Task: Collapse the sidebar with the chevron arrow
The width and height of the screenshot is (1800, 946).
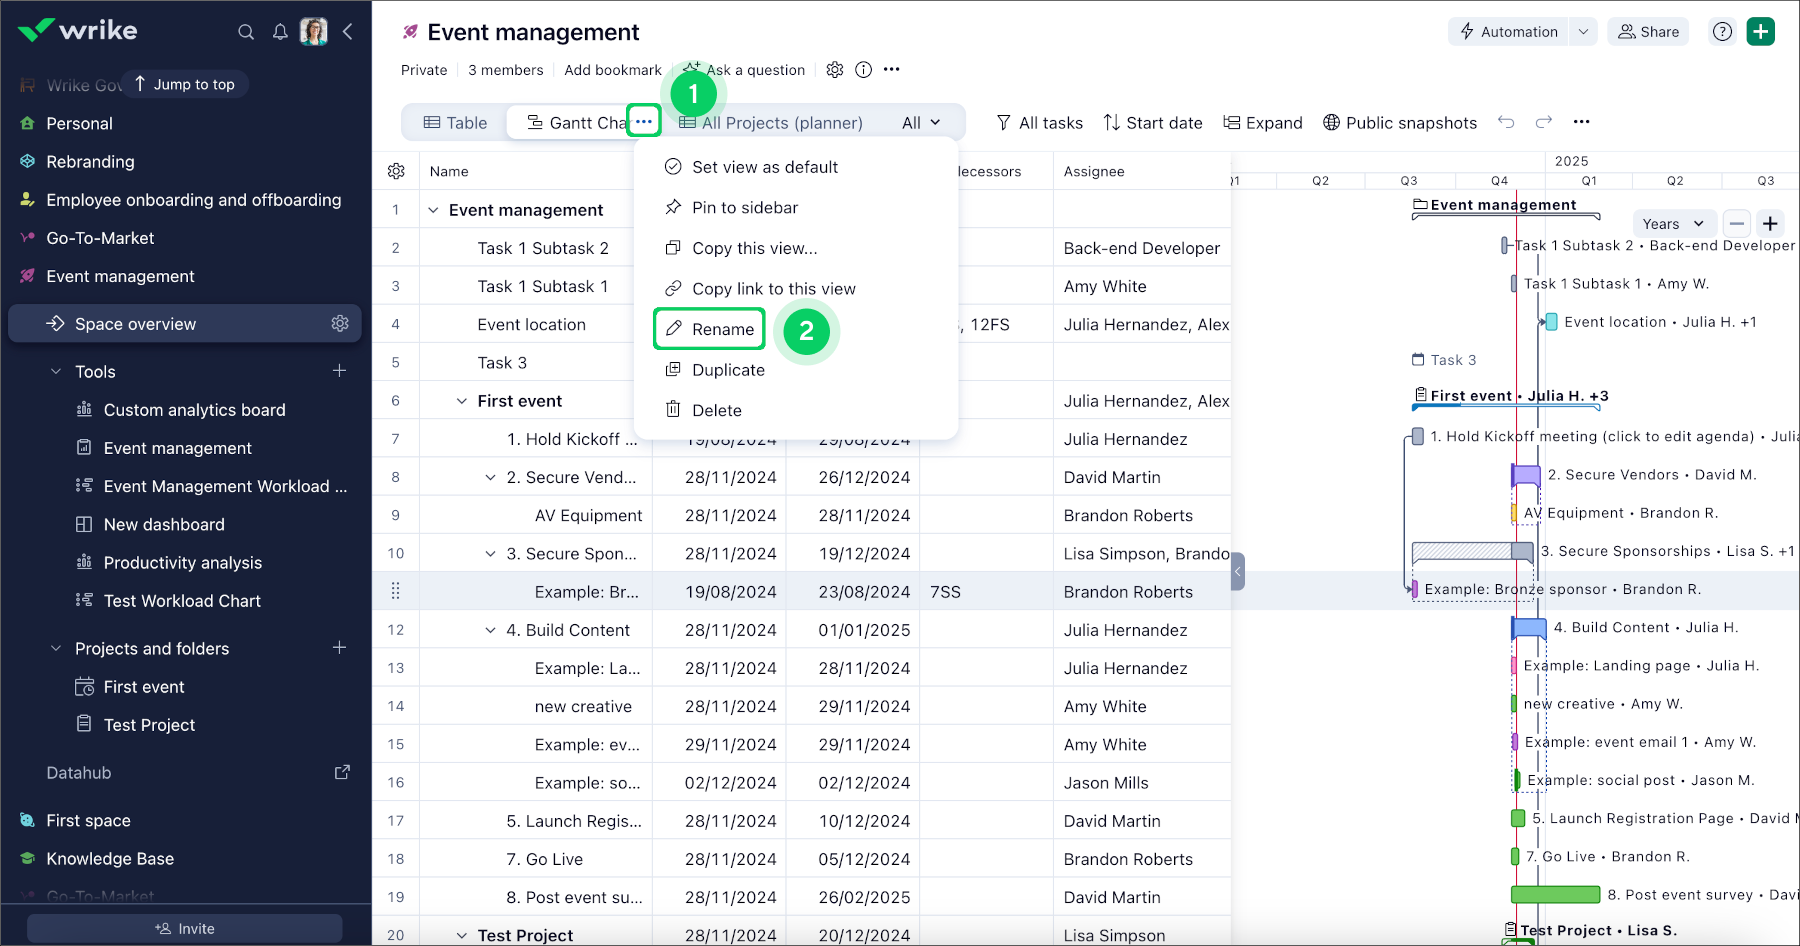Action: coord(348,32)
